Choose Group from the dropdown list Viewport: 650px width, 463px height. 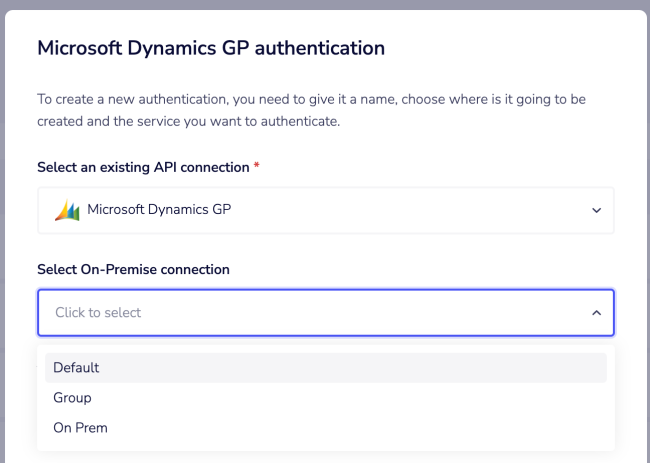72,397
